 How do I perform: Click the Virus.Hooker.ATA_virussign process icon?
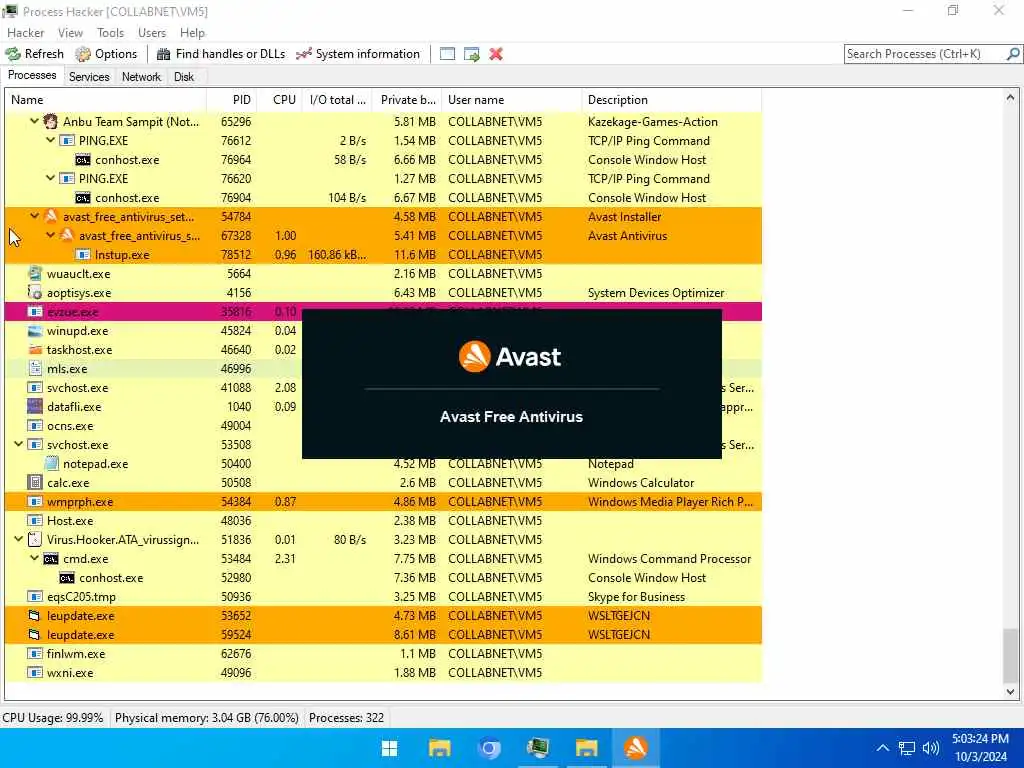35,539
